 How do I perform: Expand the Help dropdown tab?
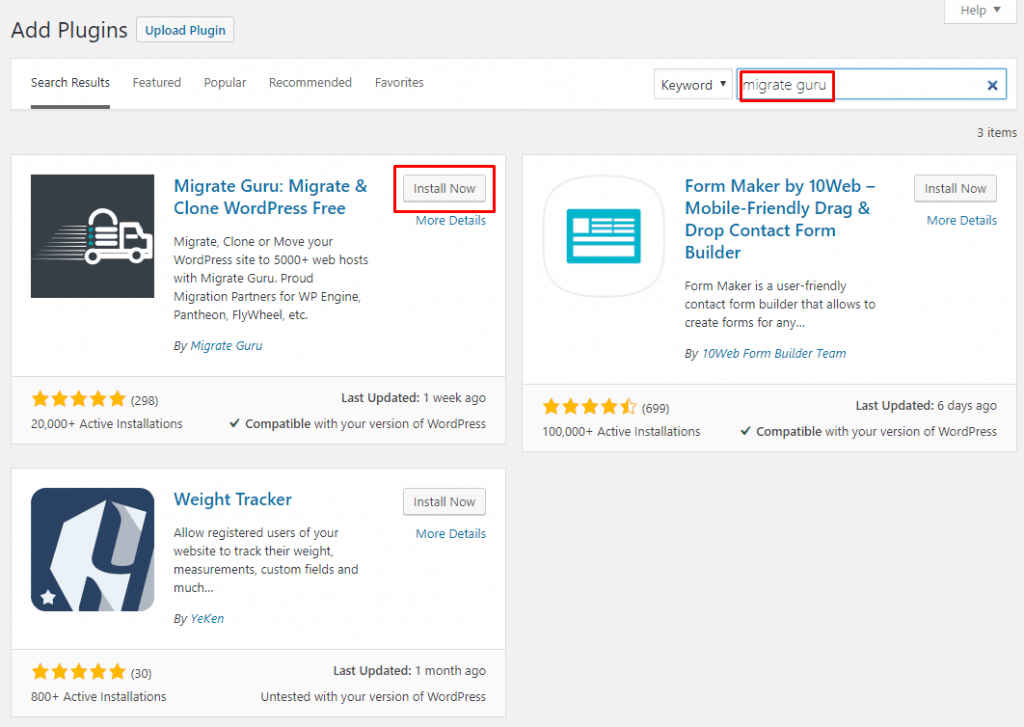[980, 10]
